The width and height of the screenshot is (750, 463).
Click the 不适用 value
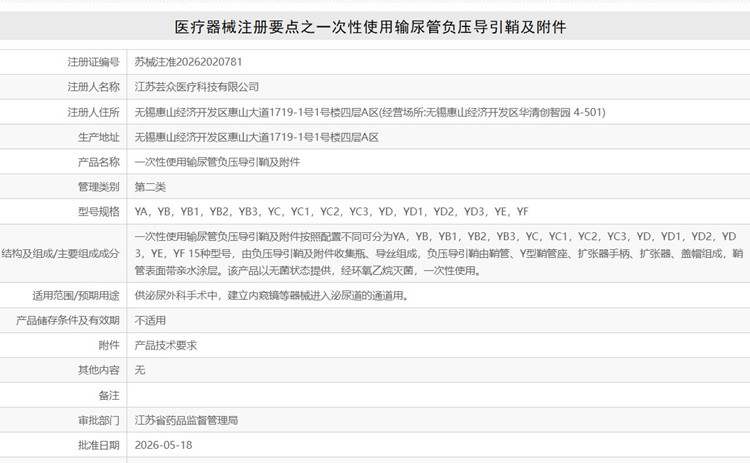(x=150, y=320)
